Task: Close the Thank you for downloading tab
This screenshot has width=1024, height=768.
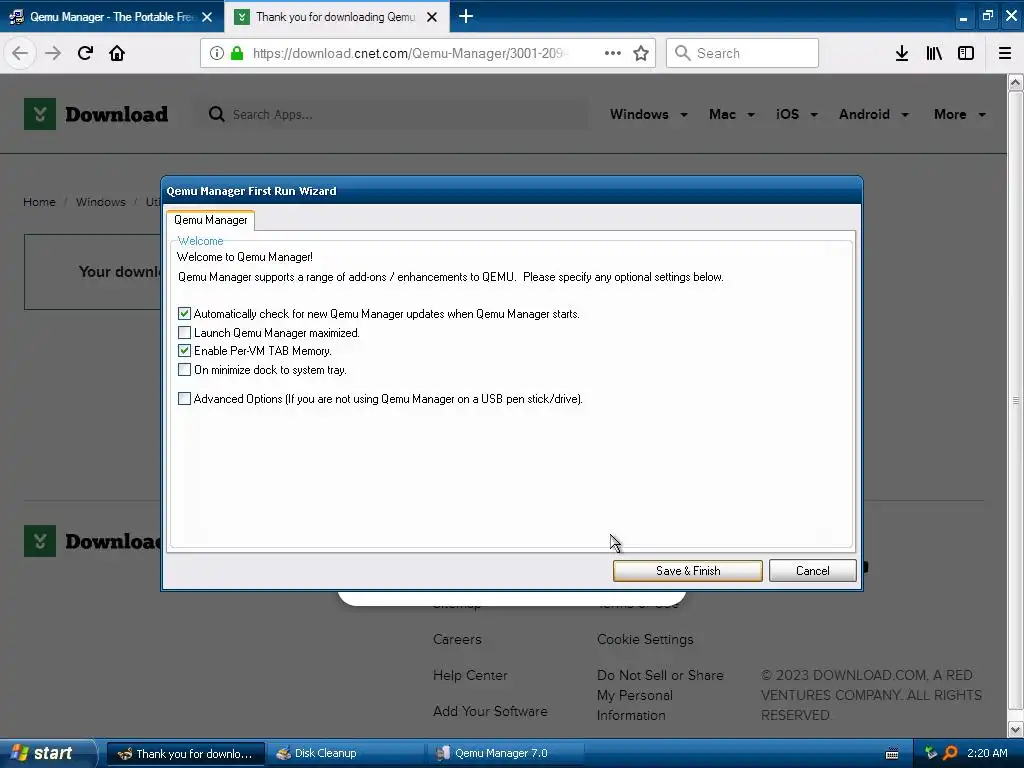Action: 432,17
